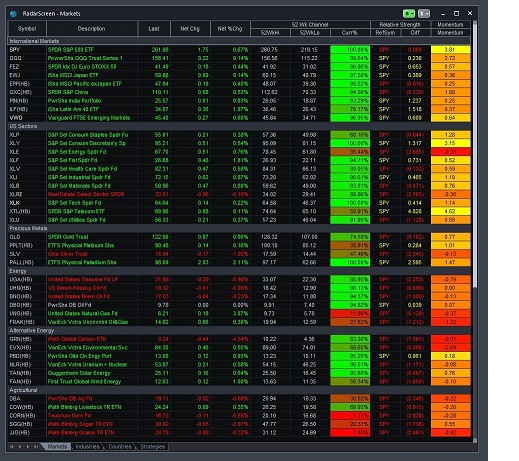Jump to the last worksheet tab arrow
Screen dimensions: 519x461
point(36,447)
